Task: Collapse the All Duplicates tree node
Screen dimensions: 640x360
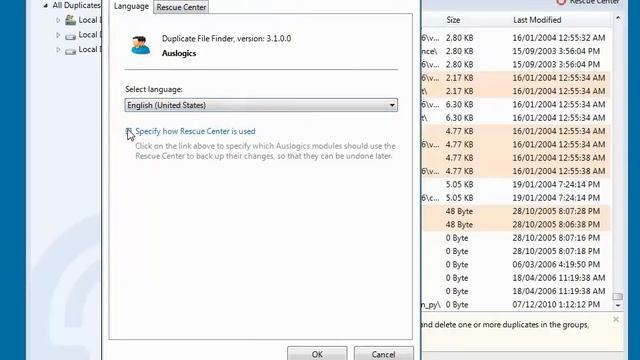Action: pyautogui.click(x=46, y=5)
